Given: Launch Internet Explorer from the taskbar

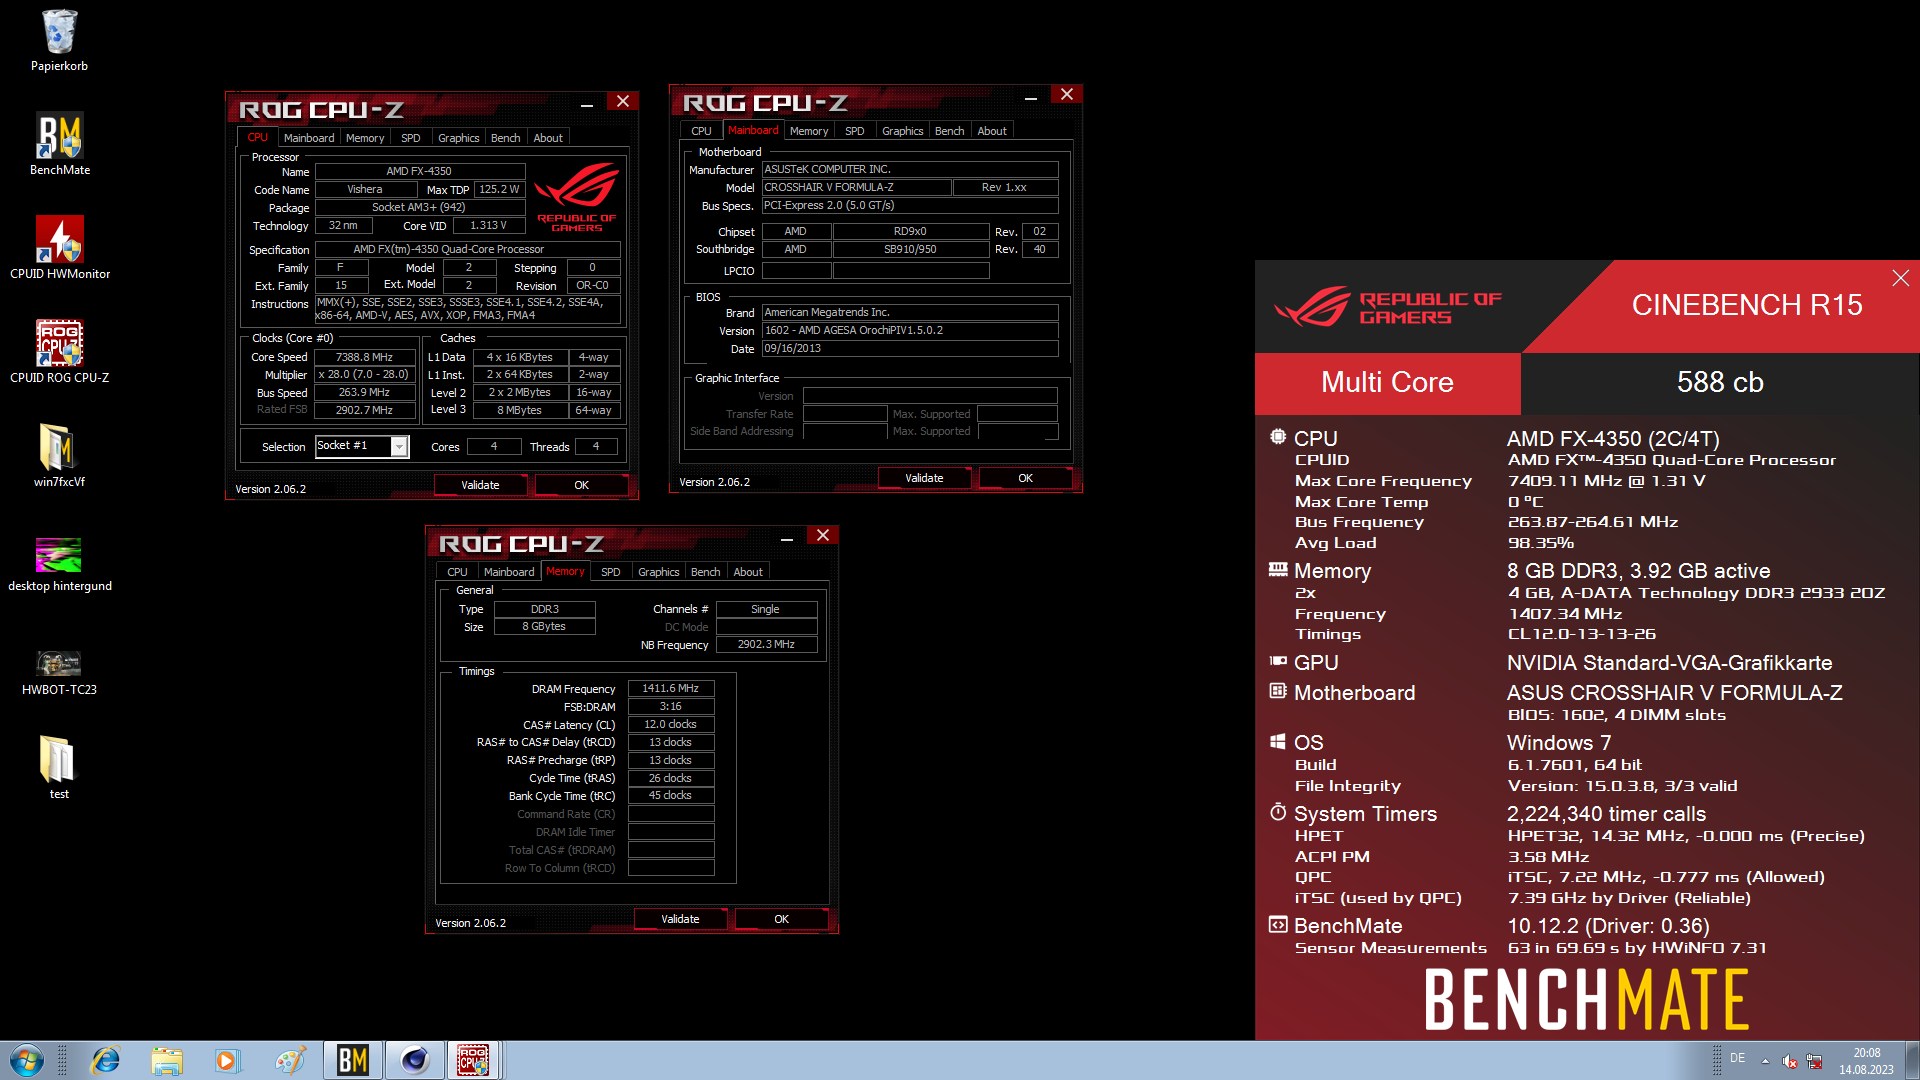Looking at the screenshot, I should point(105,1060).
